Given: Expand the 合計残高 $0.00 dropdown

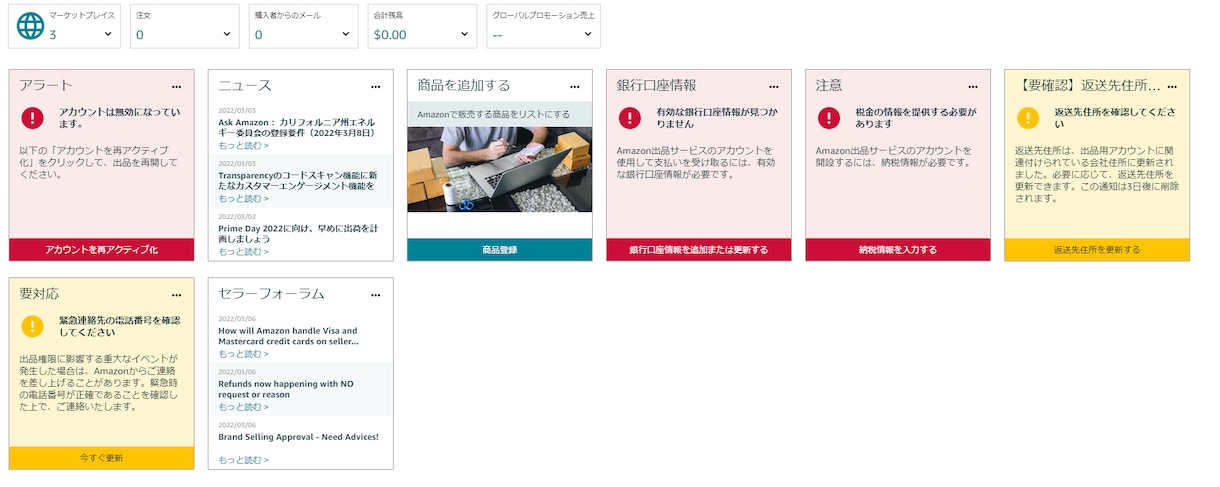Looking at the screenshot, I should pos(465,34).
